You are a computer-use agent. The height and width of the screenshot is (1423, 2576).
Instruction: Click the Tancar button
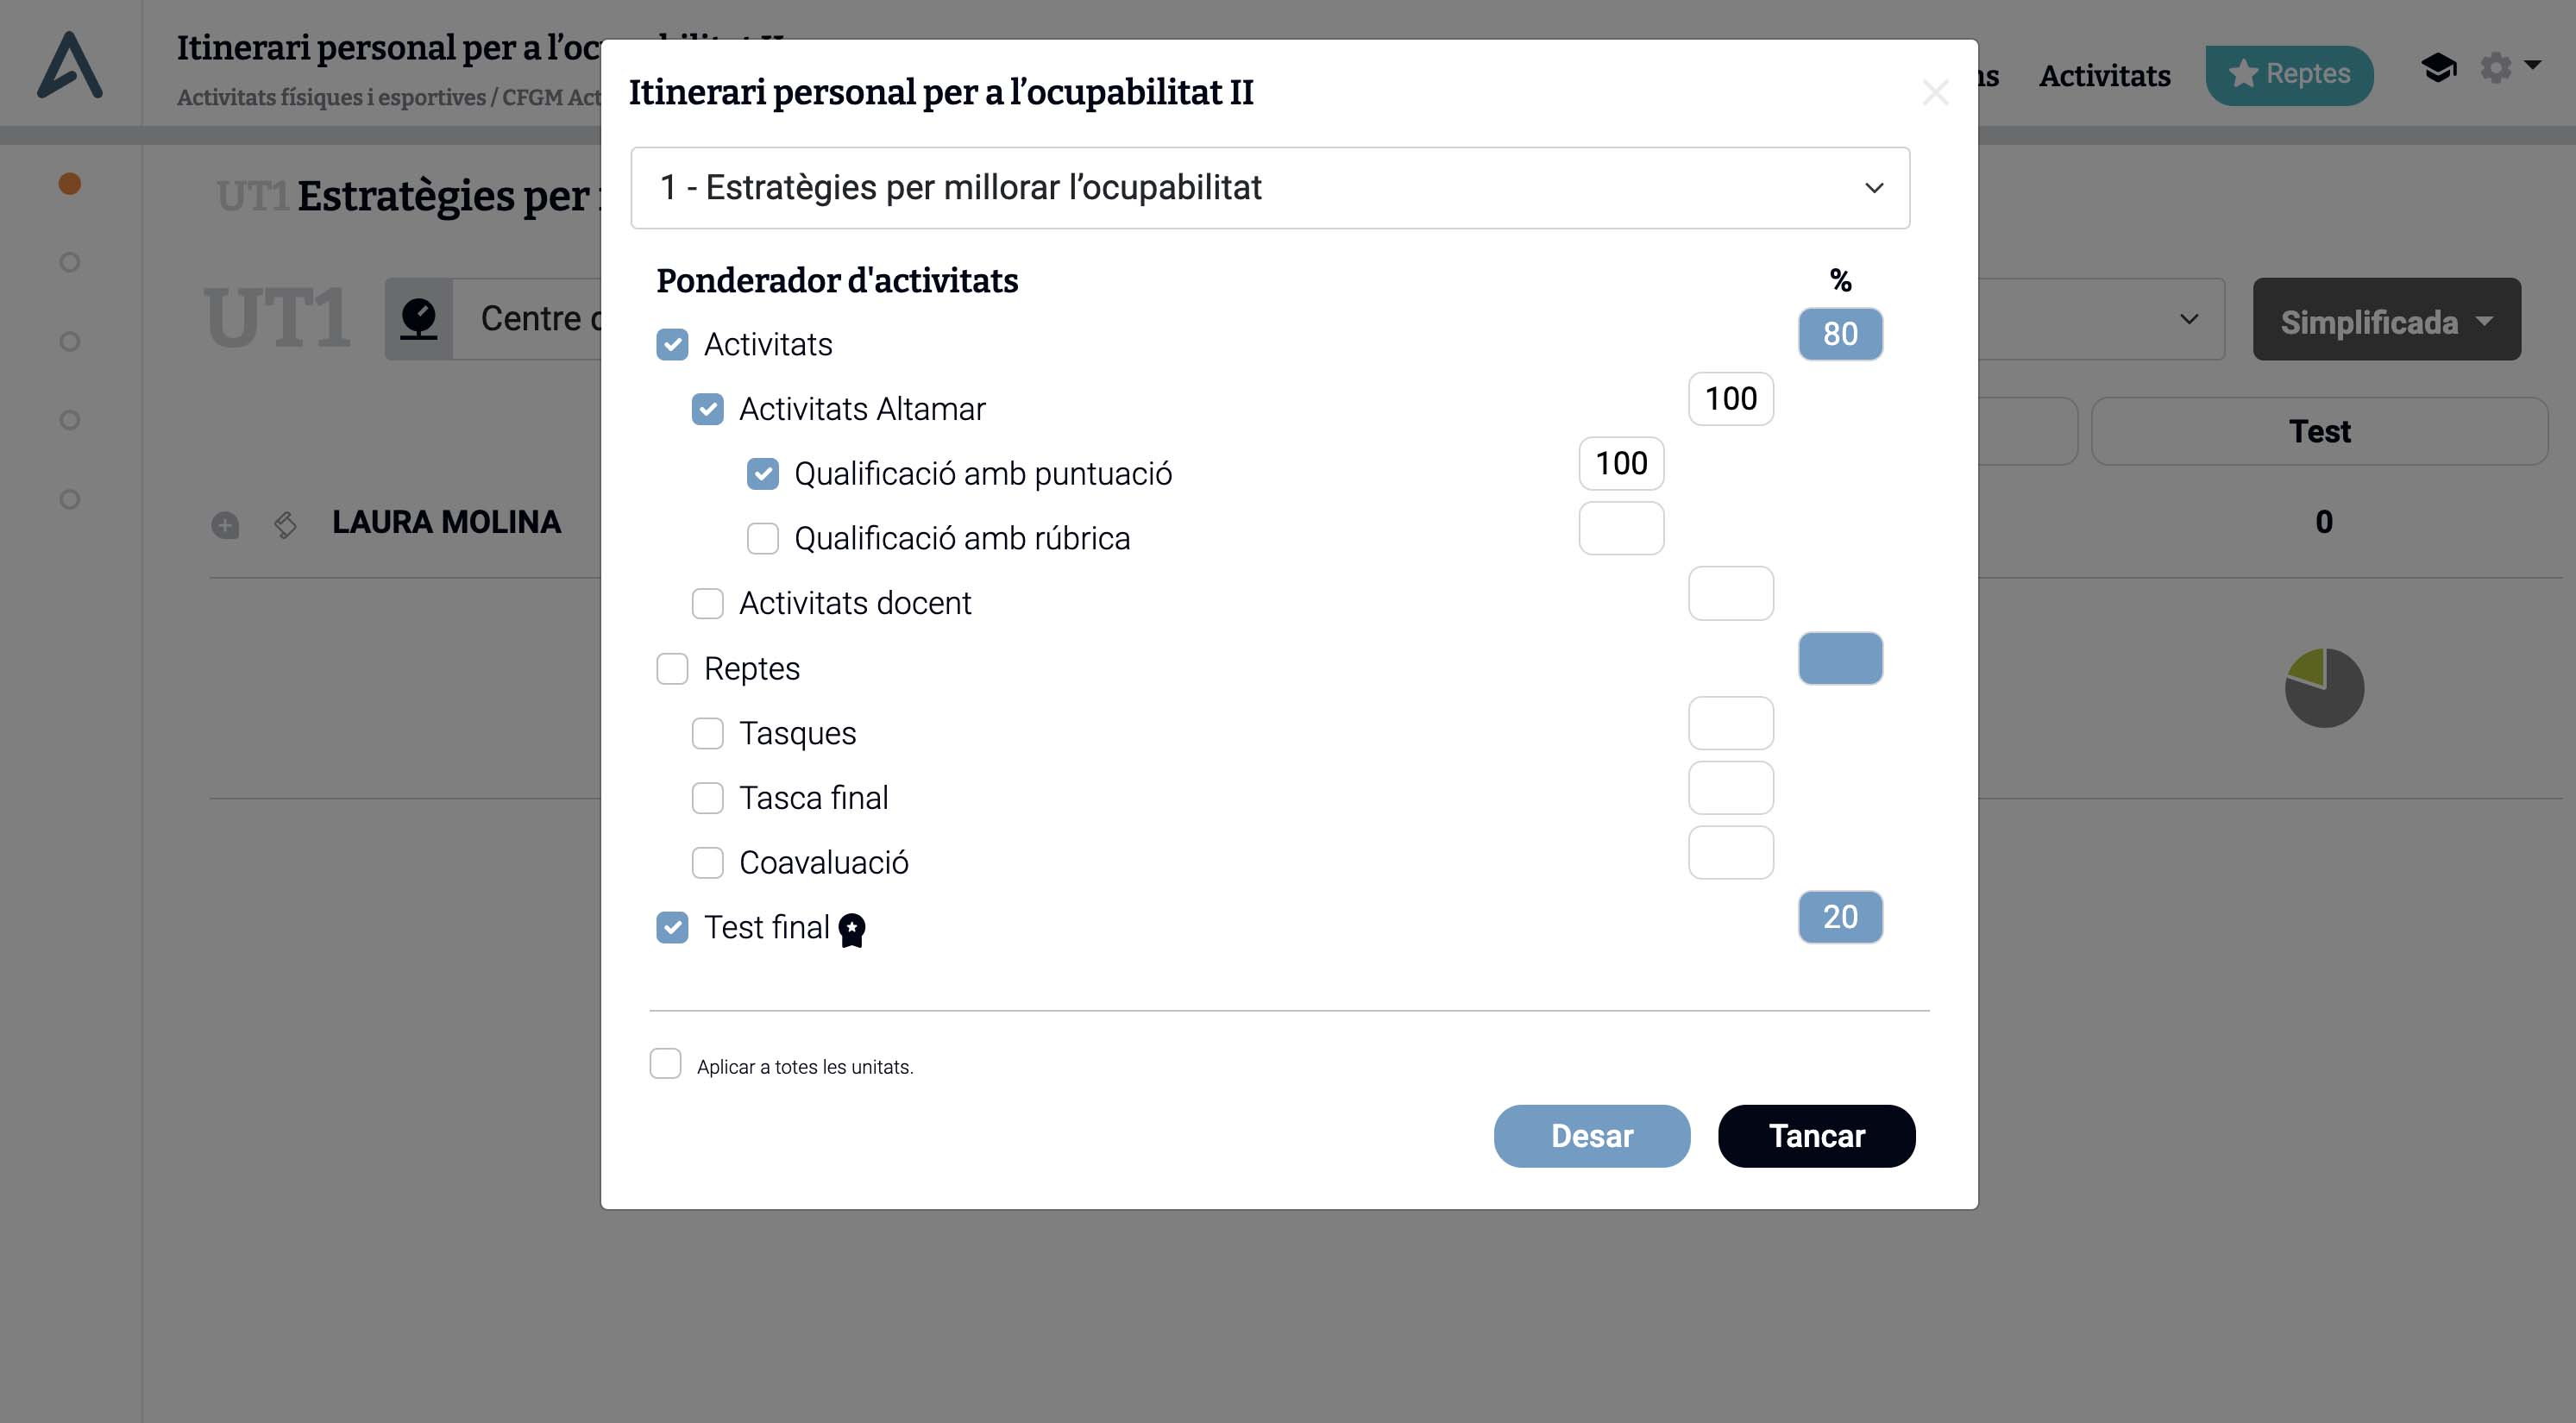coord(1816,1136)
